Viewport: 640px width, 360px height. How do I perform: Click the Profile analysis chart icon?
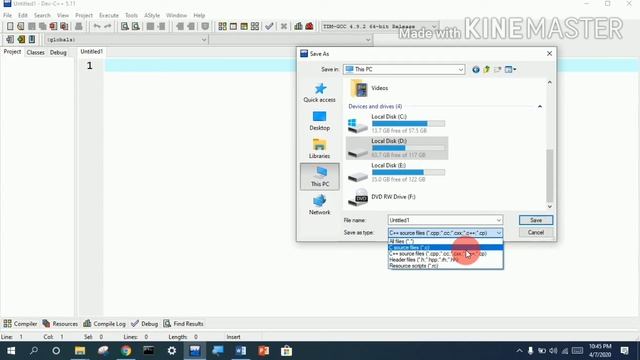click(x=298, y=26)
